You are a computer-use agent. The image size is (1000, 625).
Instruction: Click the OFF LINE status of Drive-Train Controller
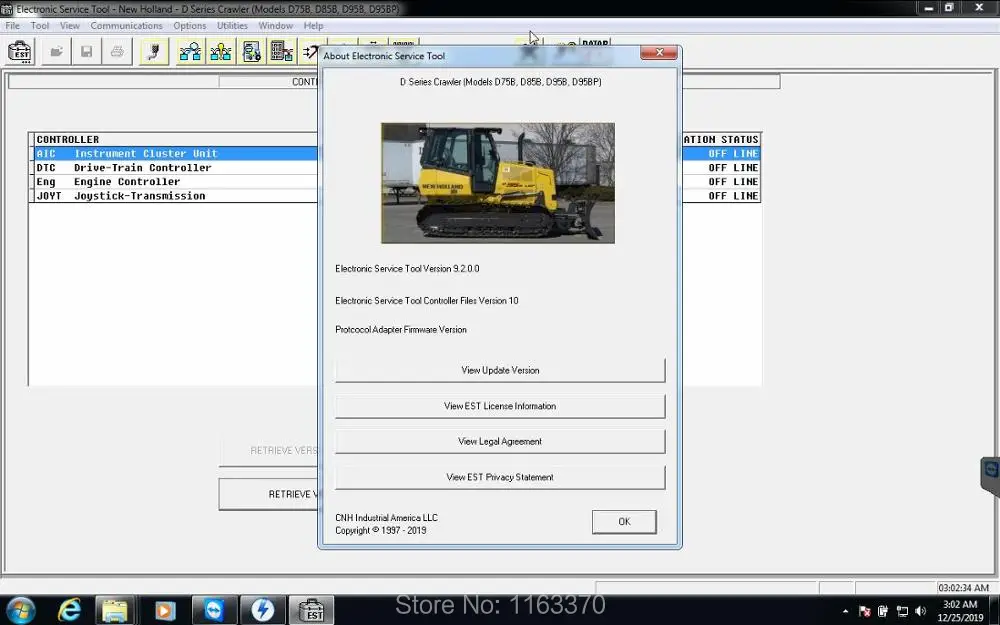tap(733, 168)
